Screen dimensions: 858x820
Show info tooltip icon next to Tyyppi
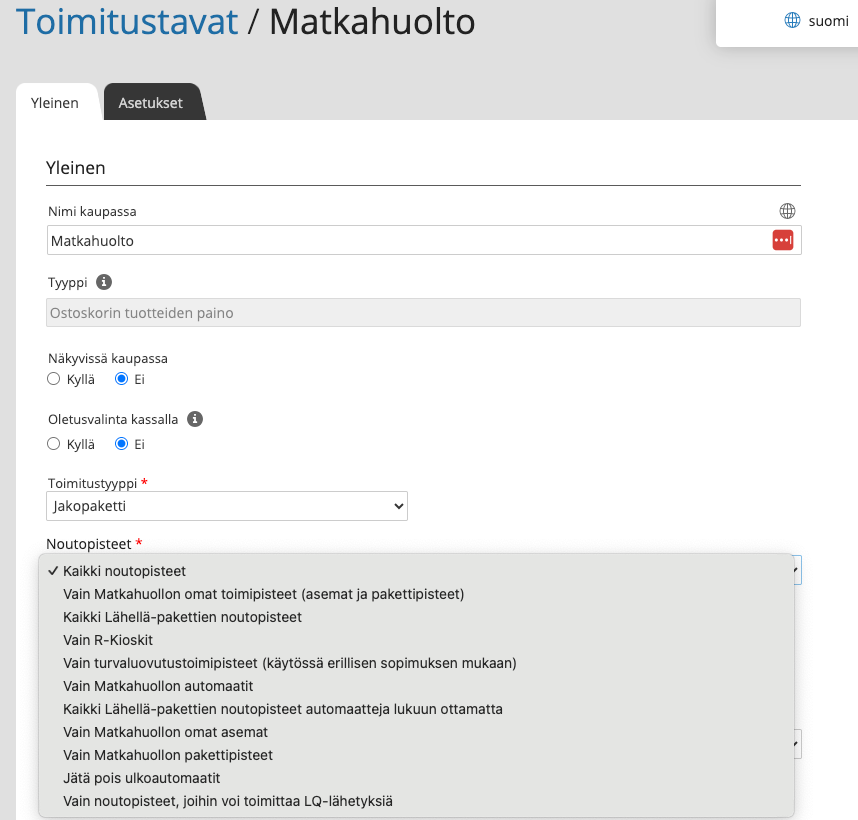104,282
